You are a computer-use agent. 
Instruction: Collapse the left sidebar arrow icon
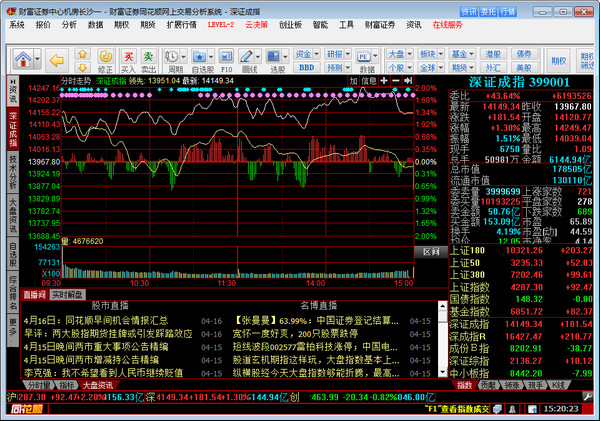point(13,82)
